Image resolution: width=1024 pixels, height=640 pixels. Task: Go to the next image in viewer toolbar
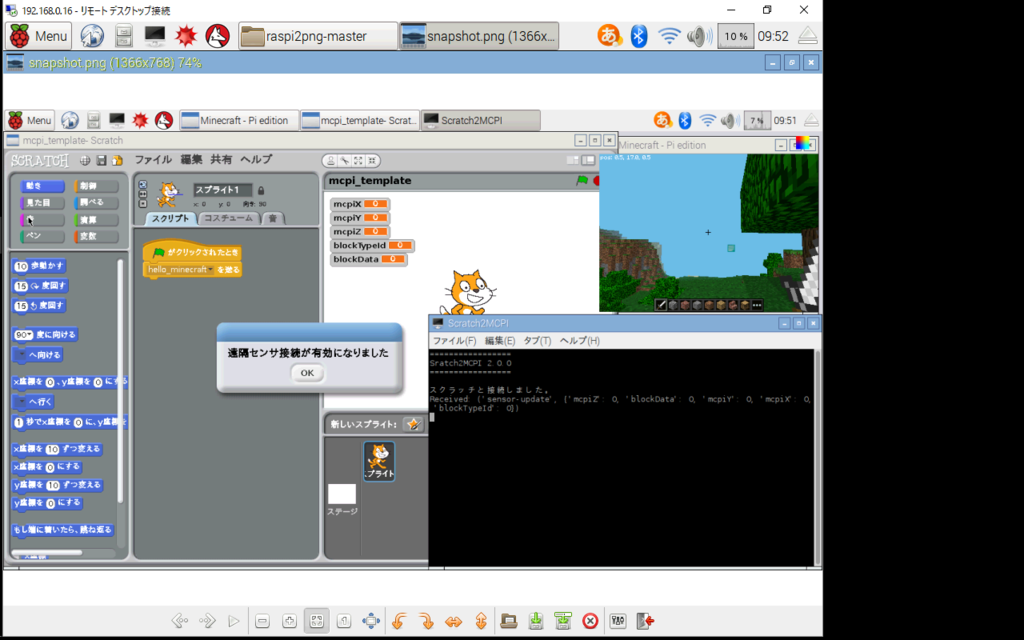pos(207,620)
